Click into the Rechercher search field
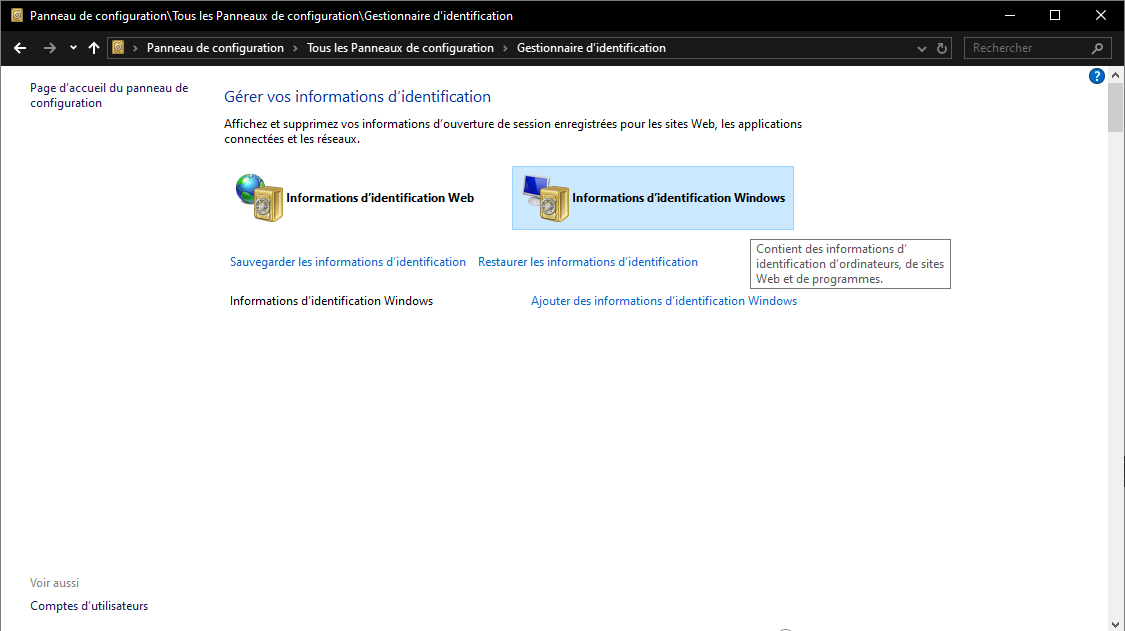This screenshot has height=631, width=1125. 1025,48
